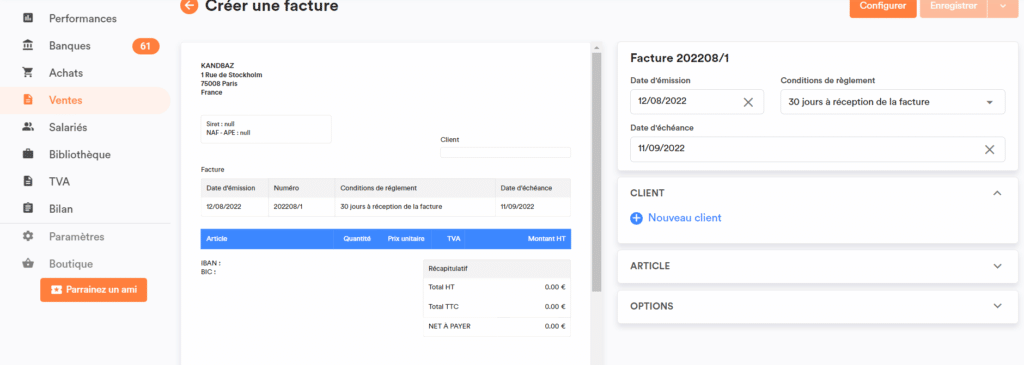
Task: Click the 11/09/2022 cell in preview table
Action: point(533,206)
